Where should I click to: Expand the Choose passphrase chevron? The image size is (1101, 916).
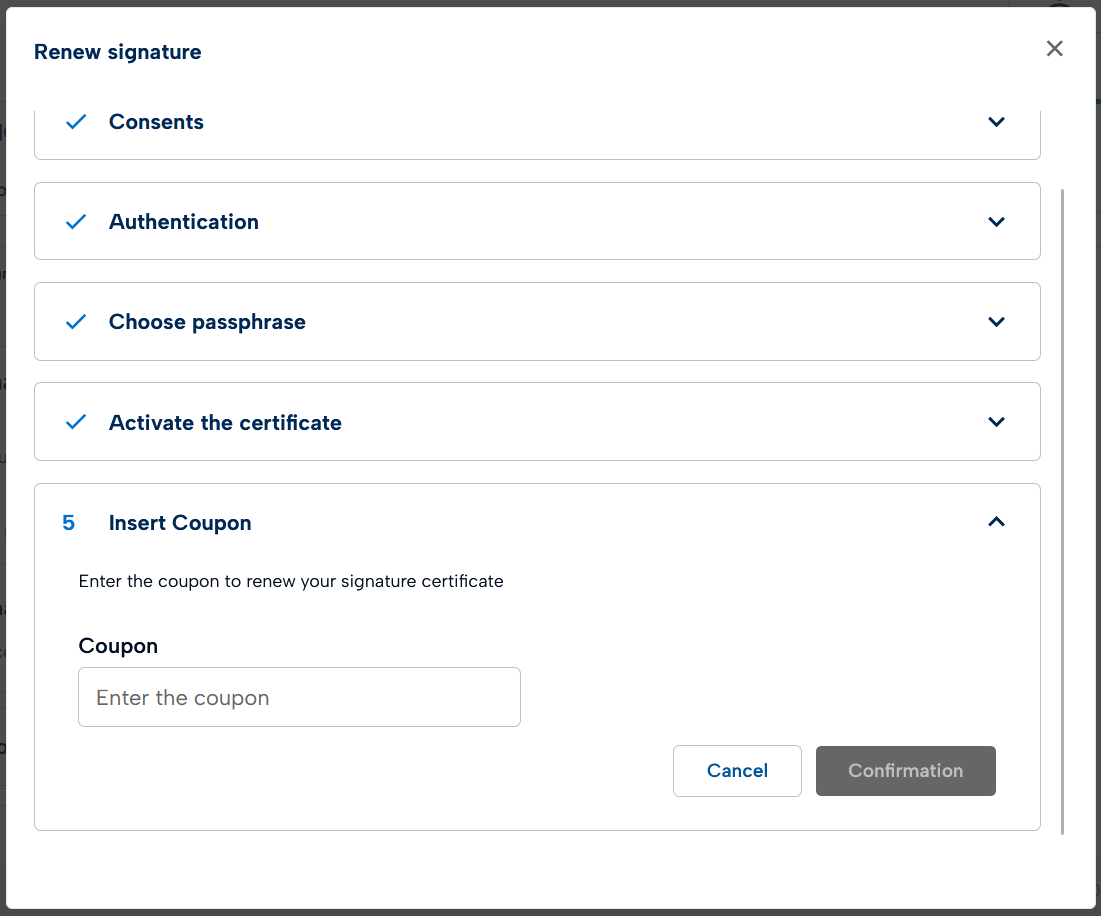996,322
